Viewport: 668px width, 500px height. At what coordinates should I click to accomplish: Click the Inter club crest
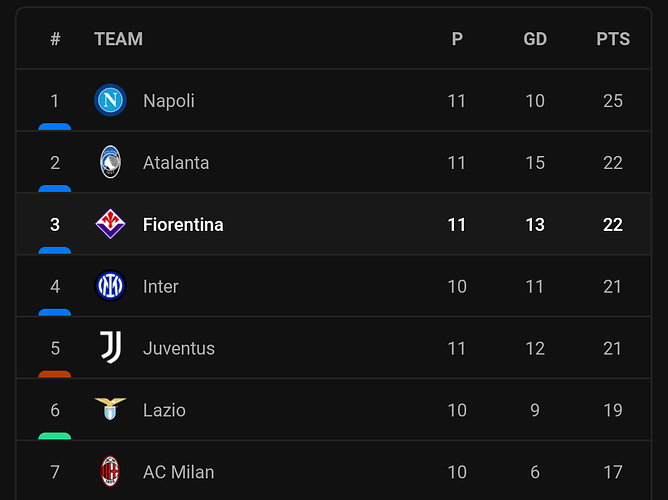point(110,286)
